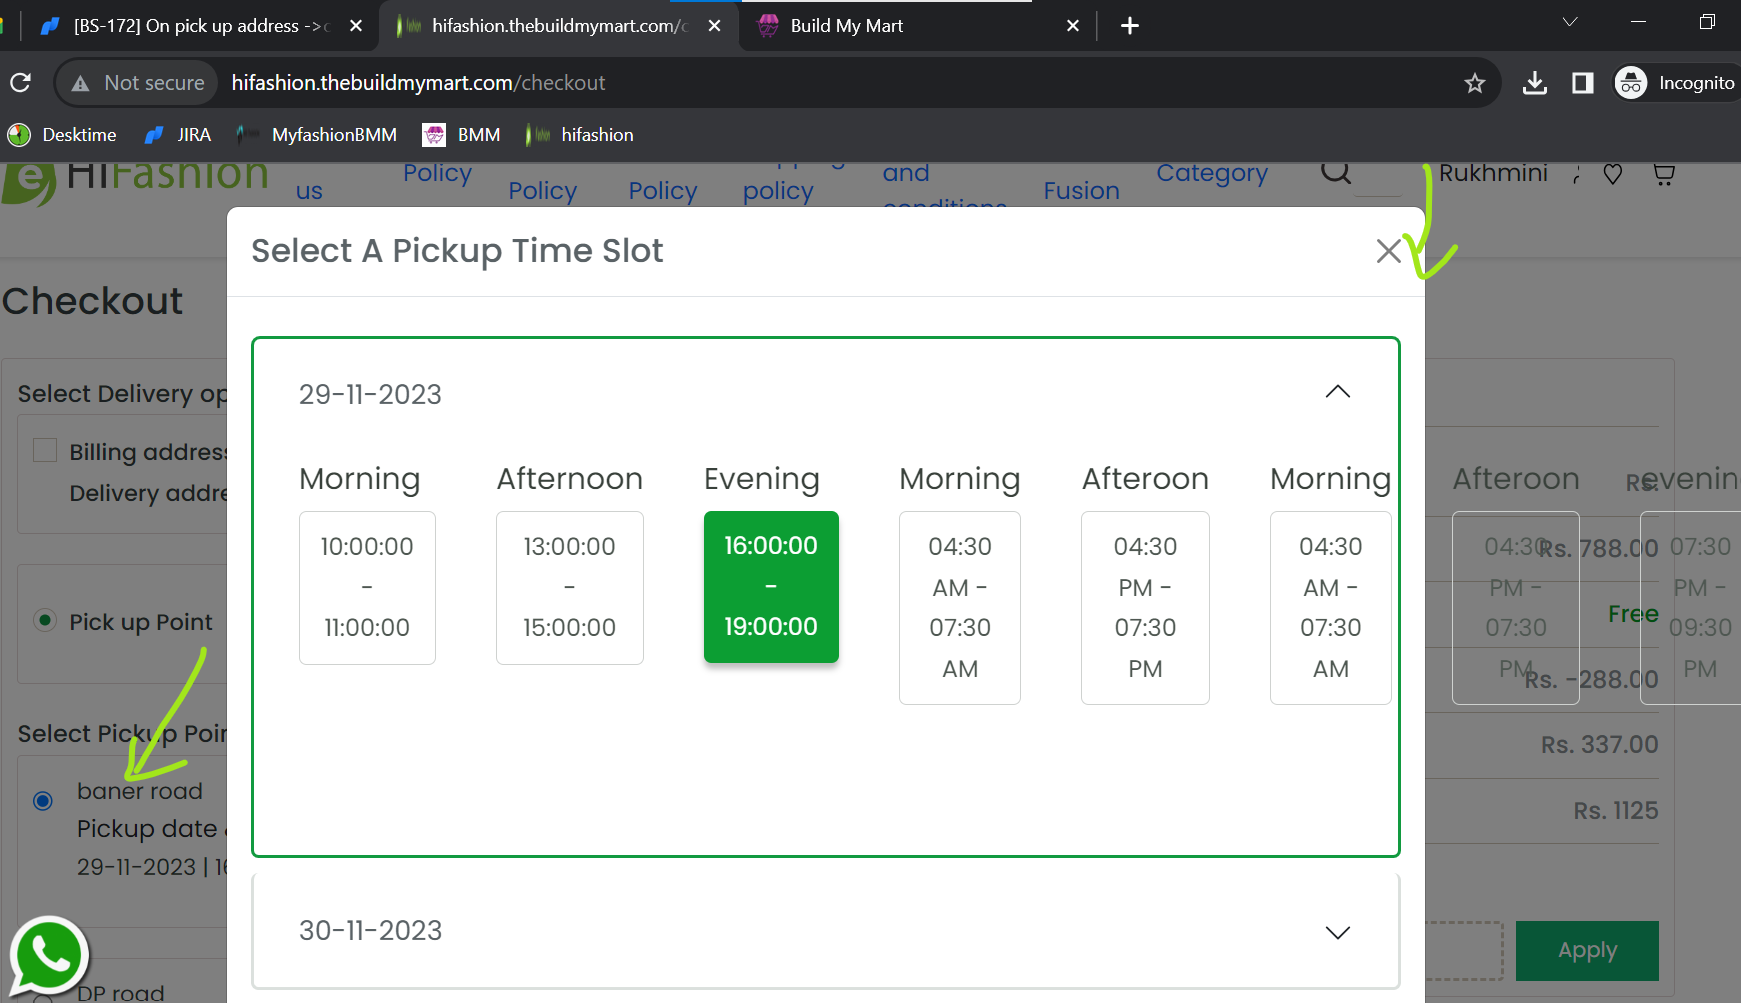Screen dimensions: 1741x1003
Task: Collapse the 29-11-2023 date section
Action: coord(1337,392)
